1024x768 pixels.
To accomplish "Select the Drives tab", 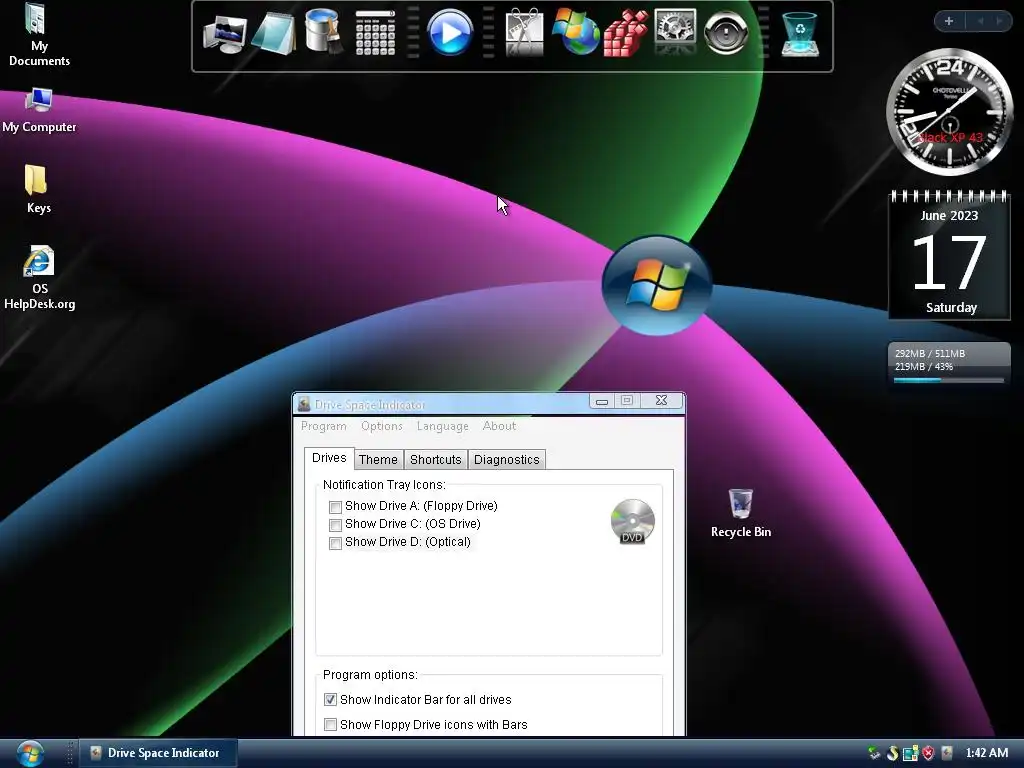I will (329, 458).
